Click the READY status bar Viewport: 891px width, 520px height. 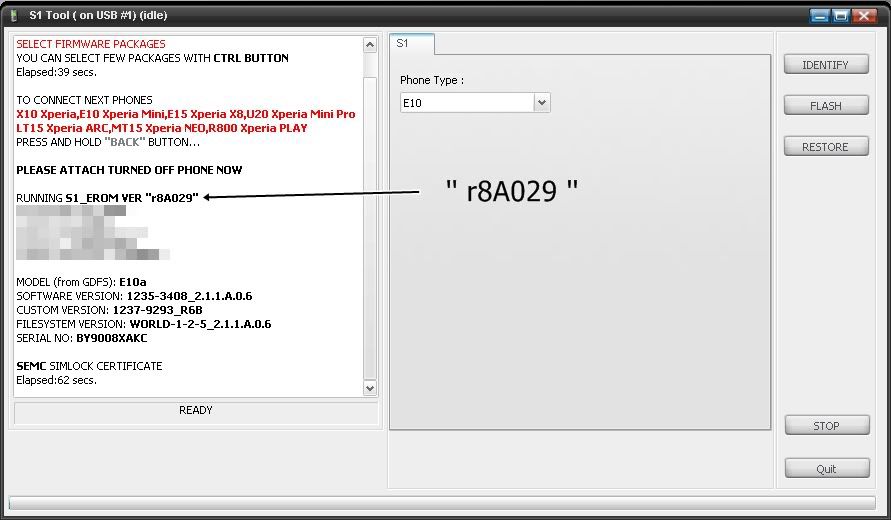click(x=195, y=413)
